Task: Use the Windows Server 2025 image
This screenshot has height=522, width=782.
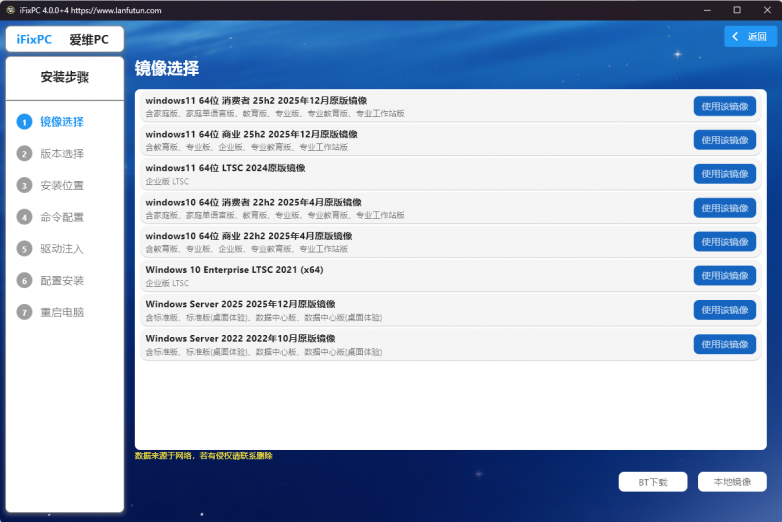Action: click(724, 310)
